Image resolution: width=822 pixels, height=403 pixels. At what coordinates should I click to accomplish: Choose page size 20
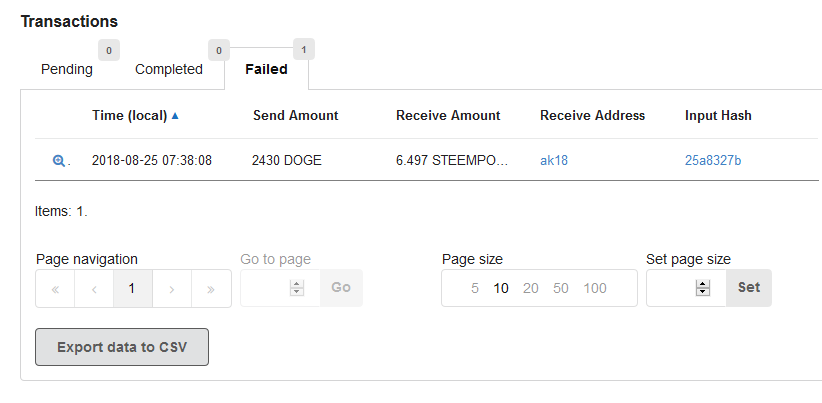(531, 288)
